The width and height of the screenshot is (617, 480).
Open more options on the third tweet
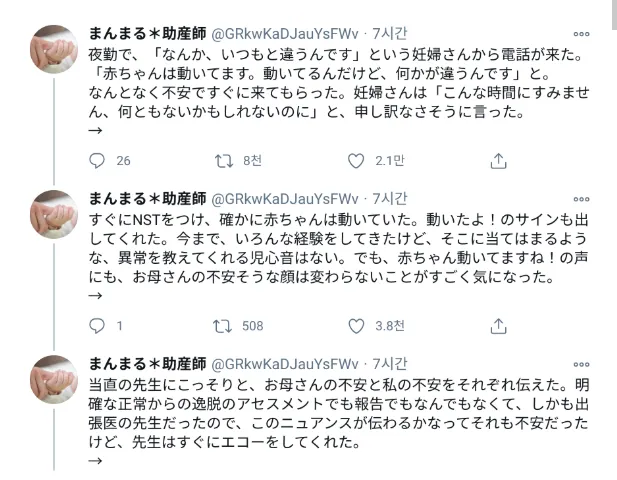(581, 365)
